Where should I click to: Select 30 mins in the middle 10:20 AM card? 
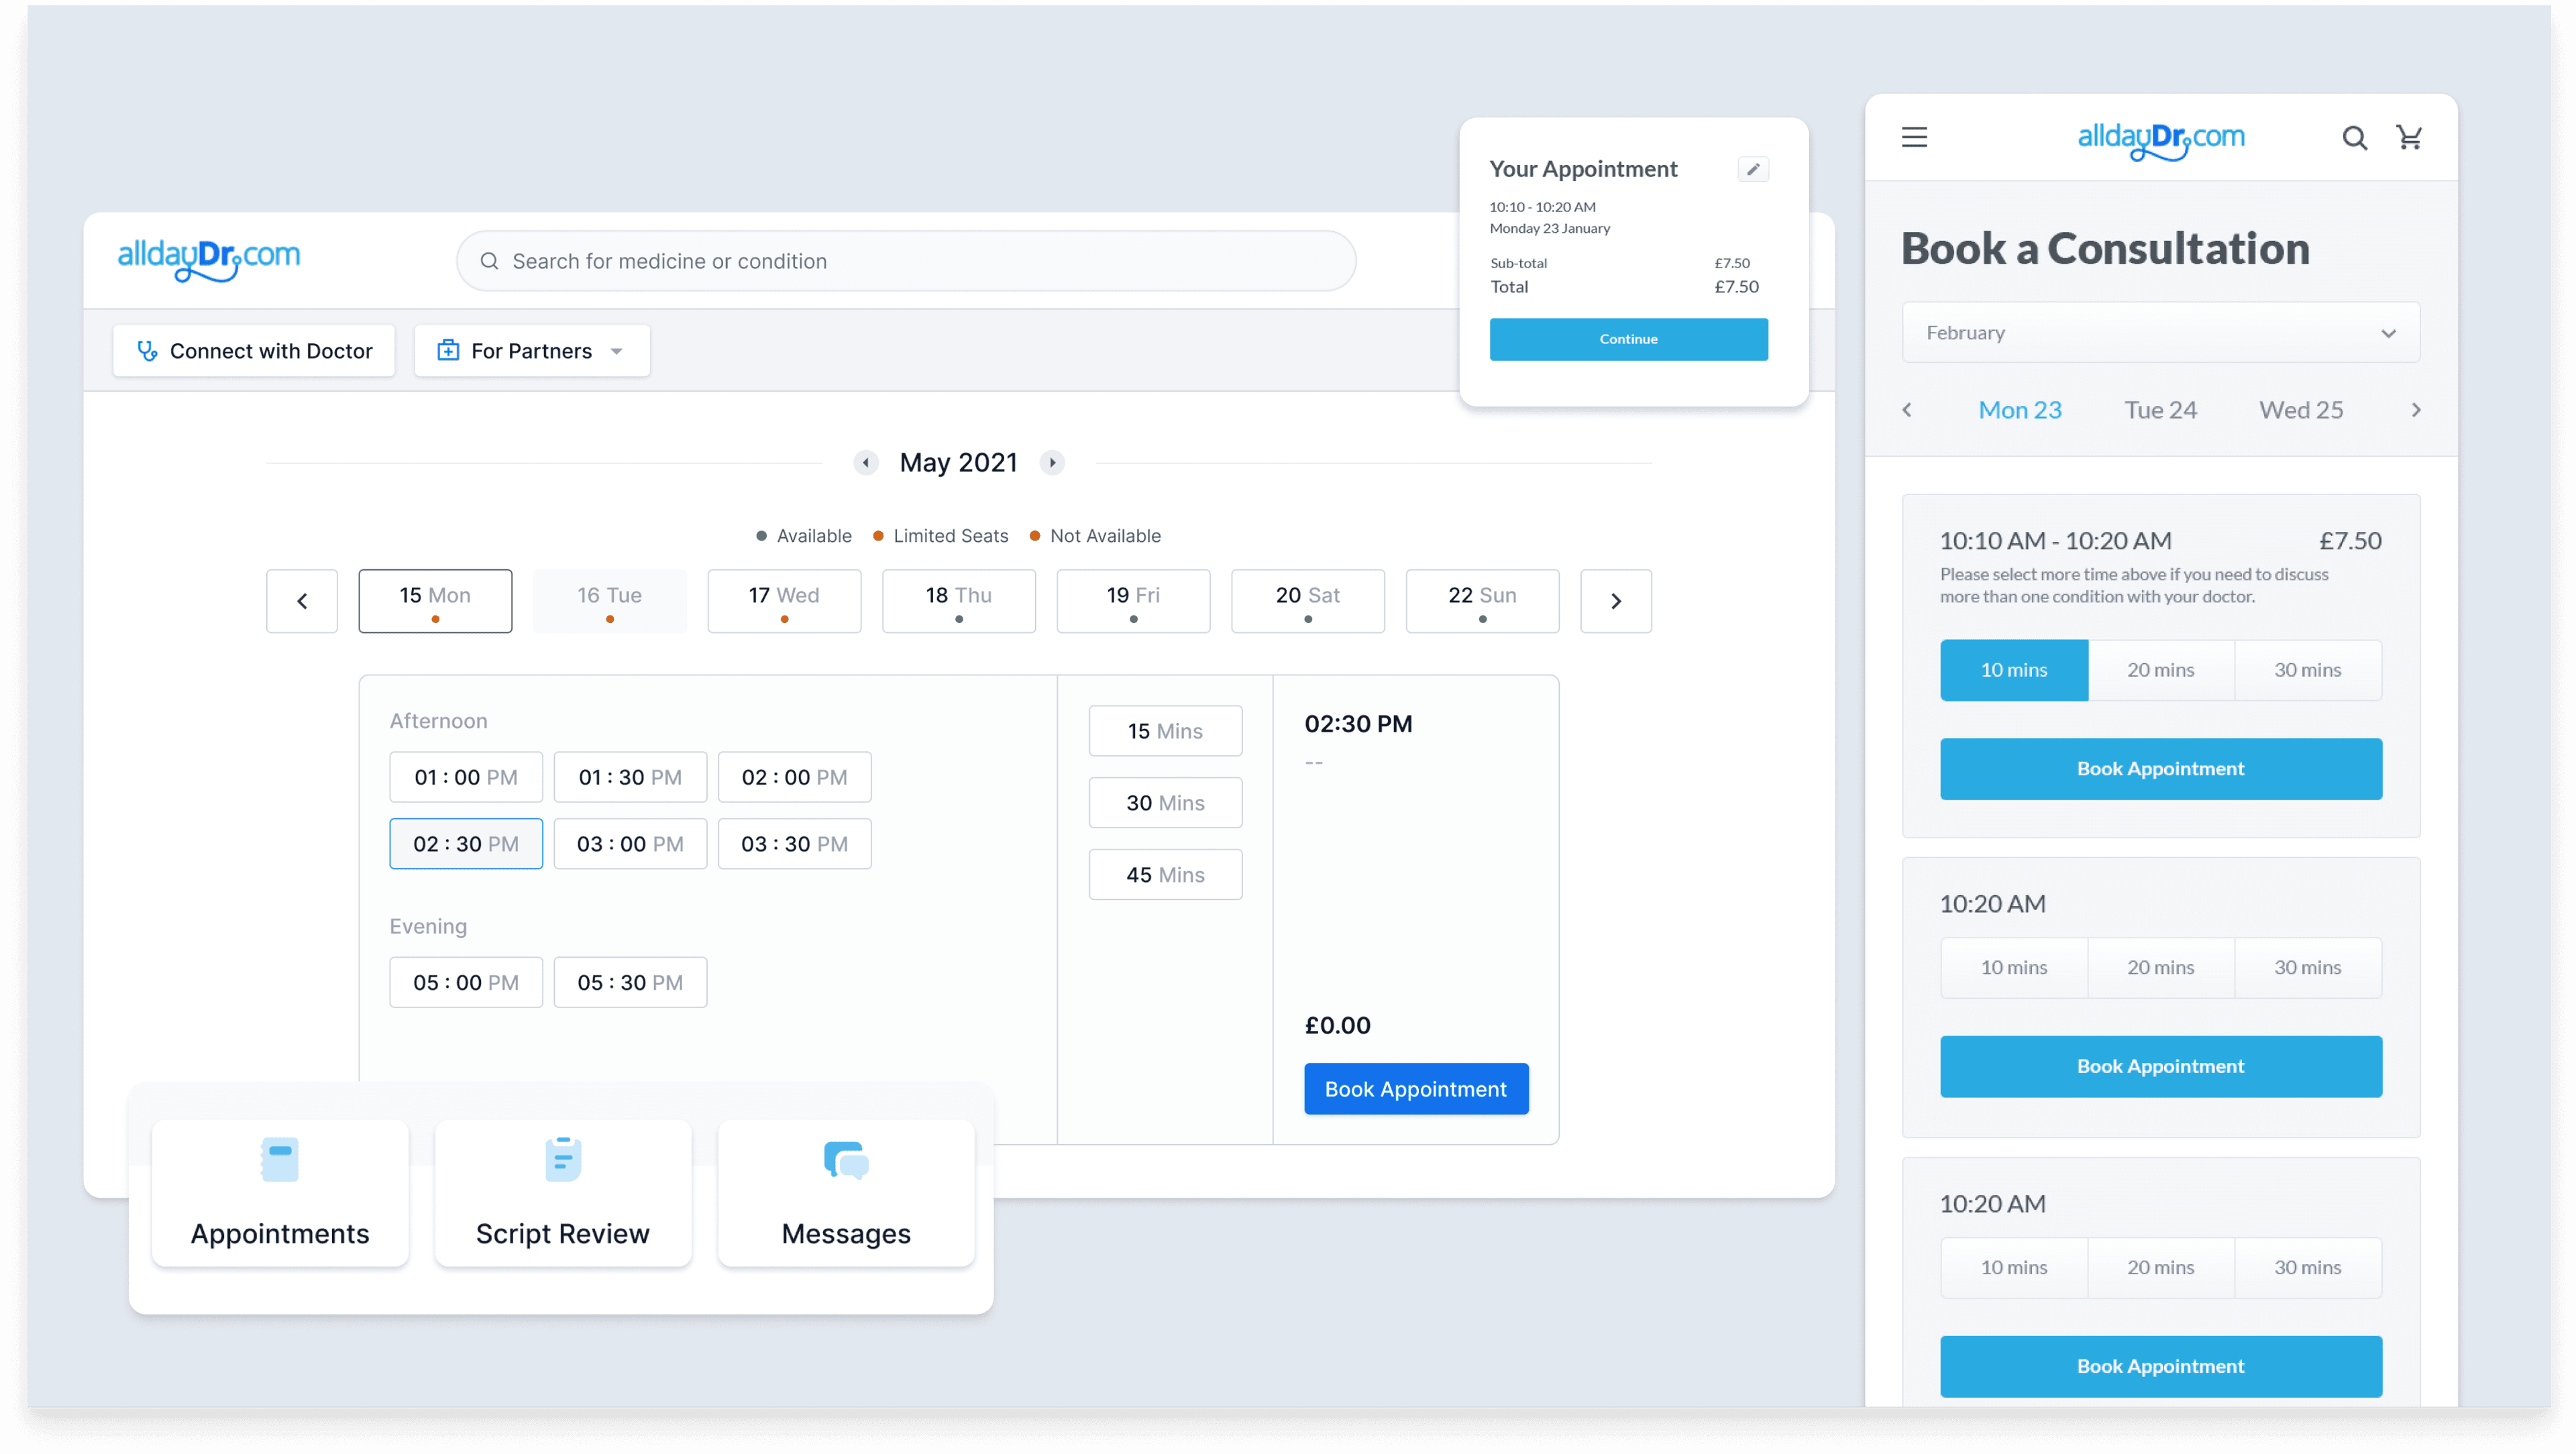pyautogui.click(x=2308, y=967)
